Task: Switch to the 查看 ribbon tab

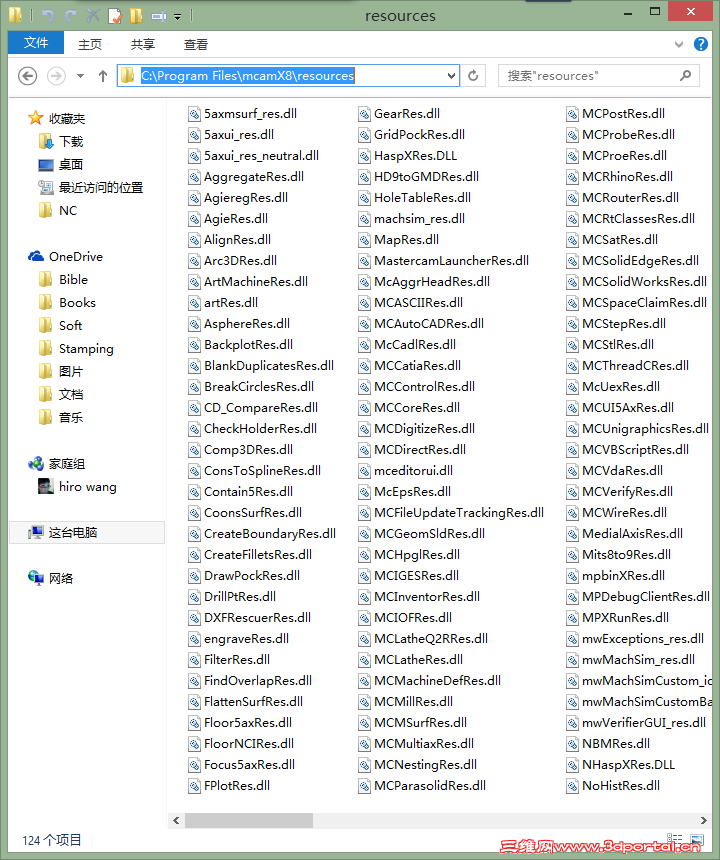Action: point(196,44)
